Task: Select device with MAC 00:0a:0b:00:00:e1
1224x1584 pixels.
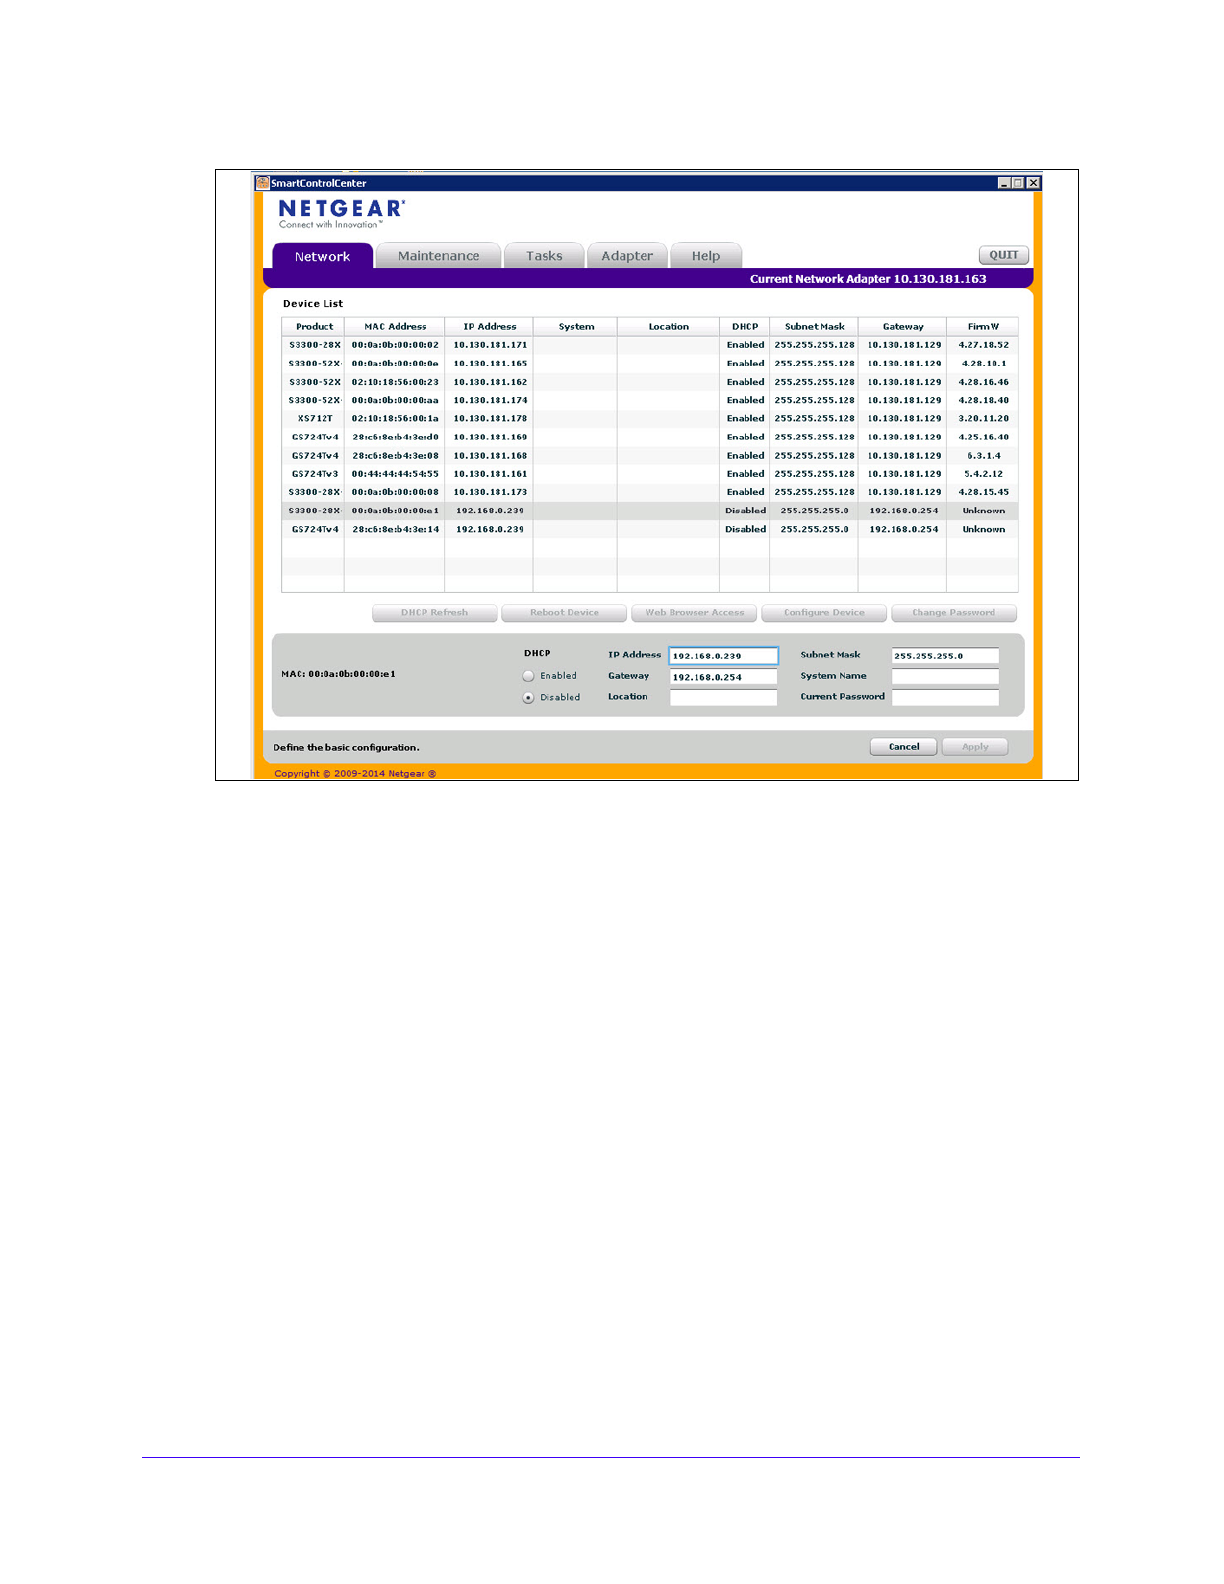Action: [x=650, y=511]
